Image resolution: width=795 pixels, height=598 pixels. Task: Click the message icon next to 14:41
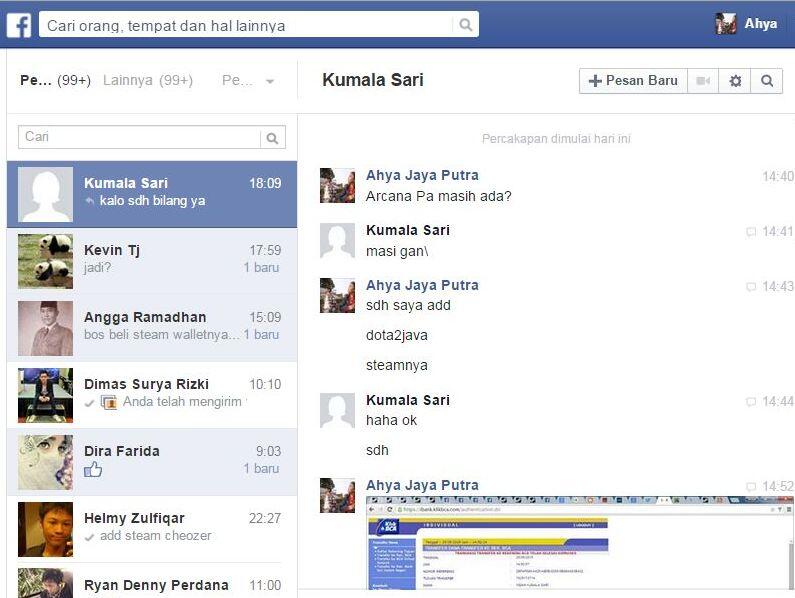[751, 232]
